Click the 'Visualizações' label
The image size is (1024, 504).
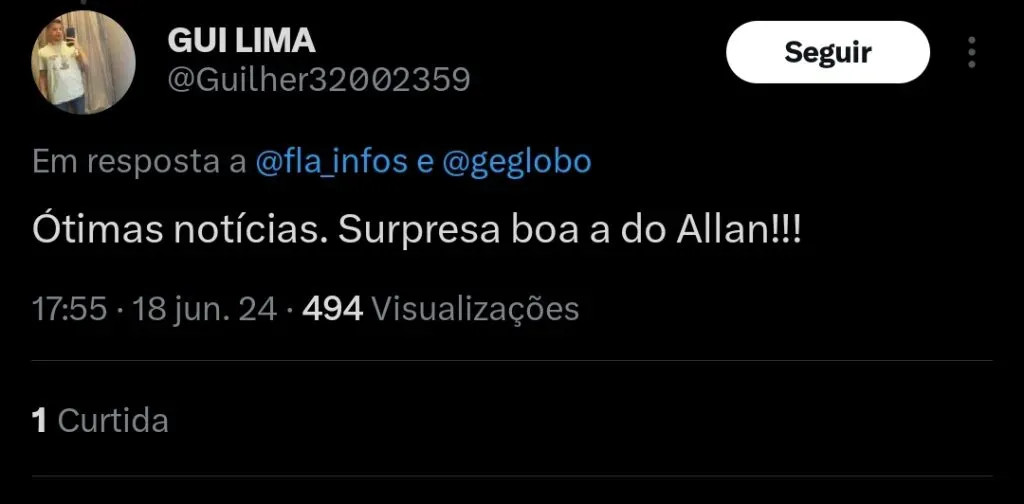click(475, 309)
